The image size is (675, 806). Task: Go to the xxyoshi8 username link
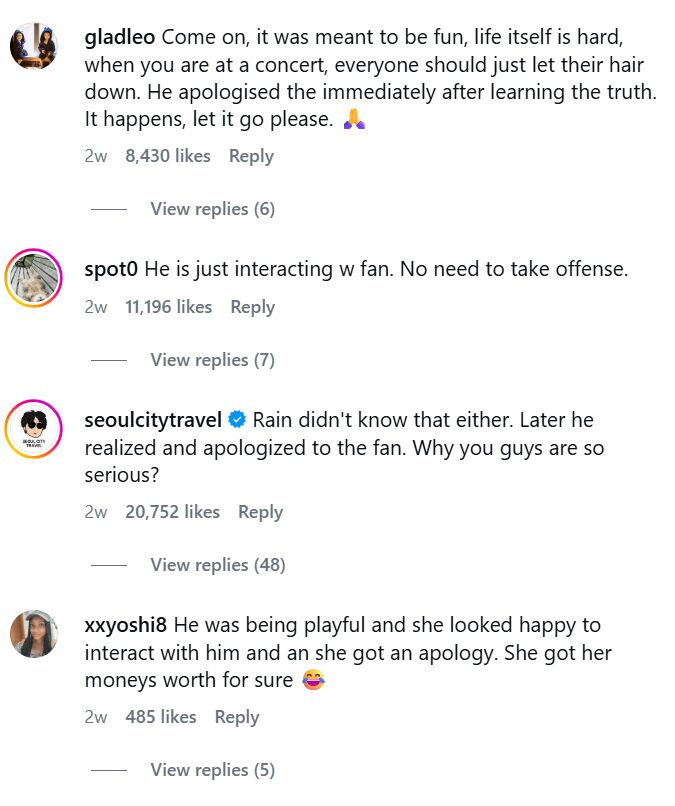(x=126, y=625)
